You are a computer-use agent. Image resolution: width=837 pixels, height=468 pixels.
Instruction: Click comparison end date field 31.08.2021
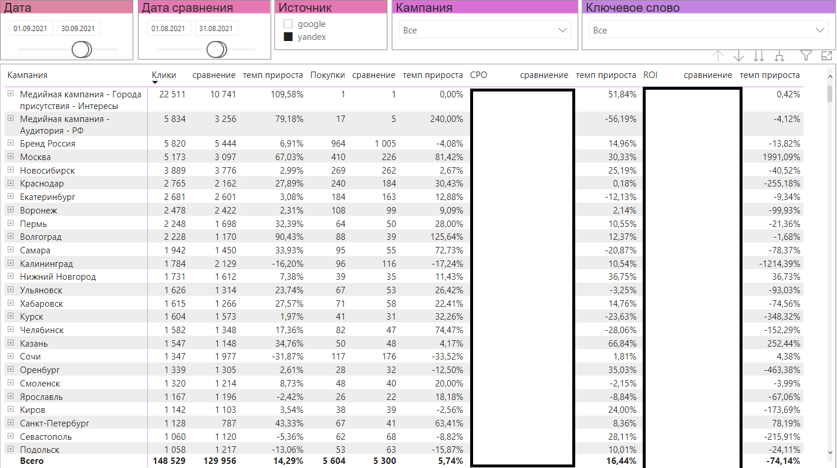[x=216, y=28]
